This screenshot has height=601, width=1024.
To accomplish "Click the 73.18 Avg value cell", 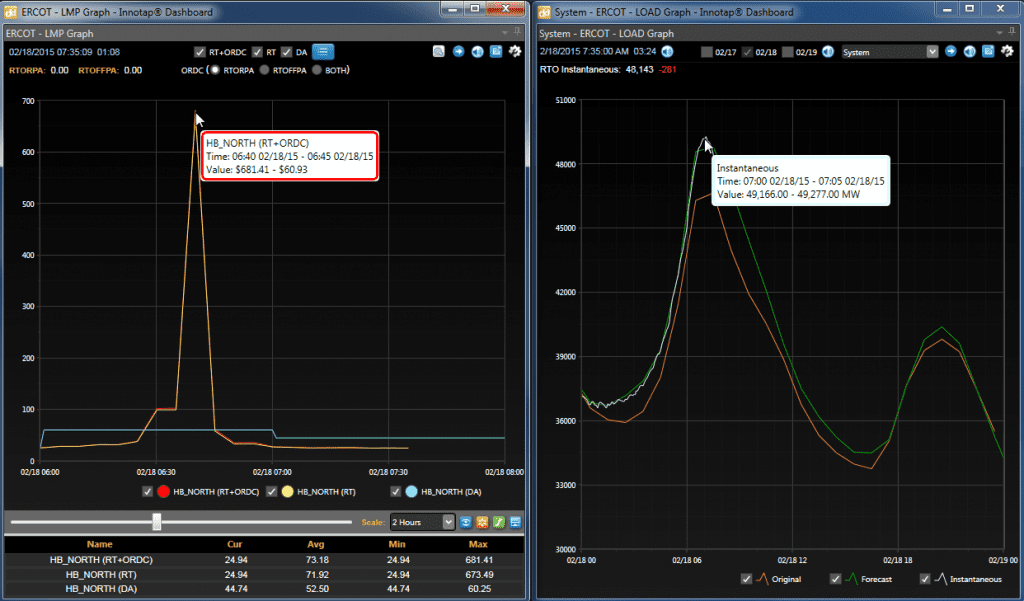I will point(317,560).
